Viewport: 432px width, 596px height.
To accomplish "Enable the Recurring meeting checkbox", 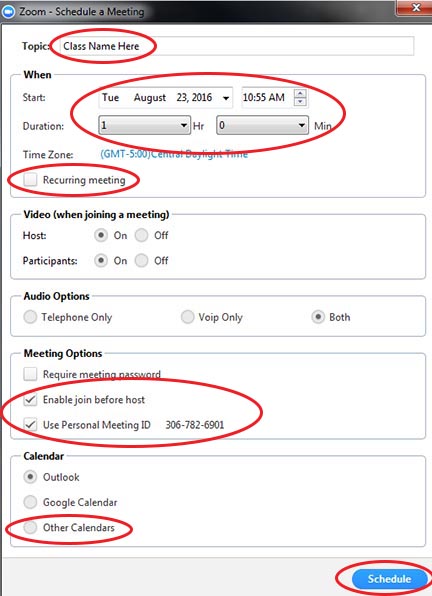I will (x=30, y=179).
